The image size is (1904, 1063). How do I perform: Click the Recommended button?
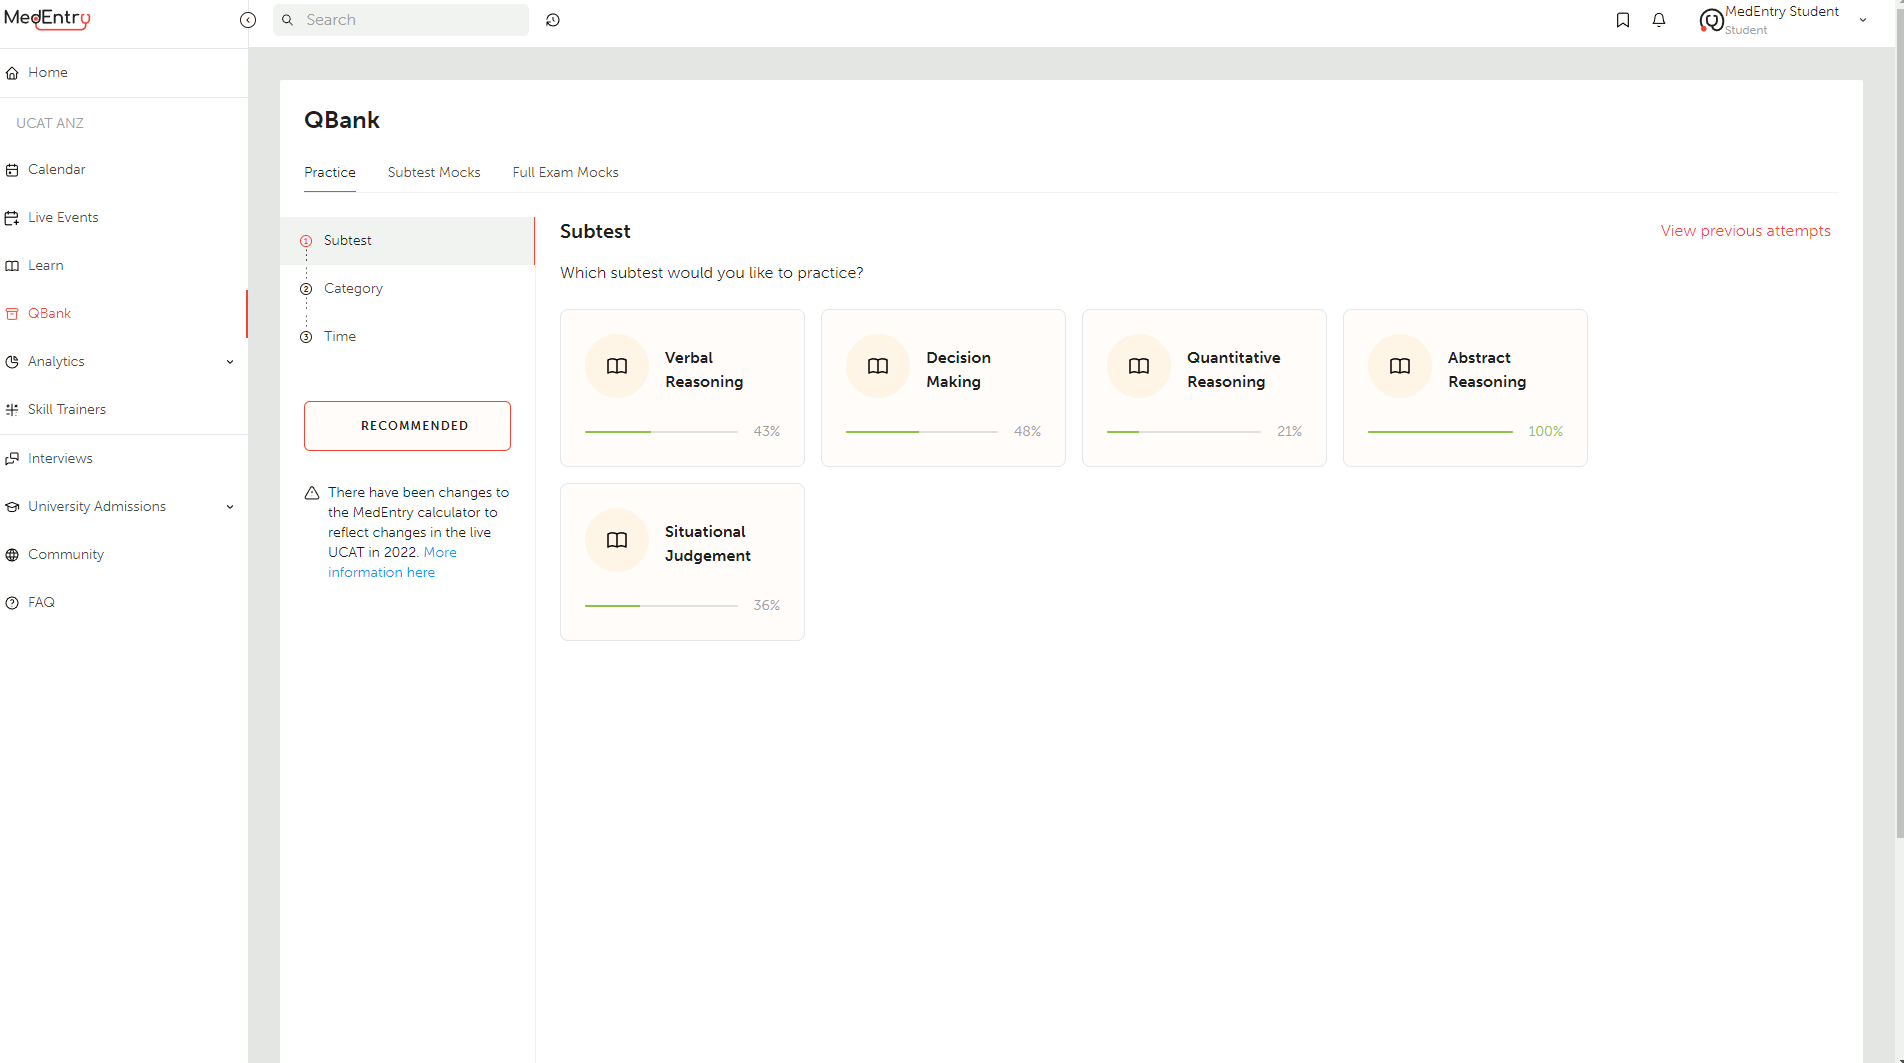tap(407, 425)
